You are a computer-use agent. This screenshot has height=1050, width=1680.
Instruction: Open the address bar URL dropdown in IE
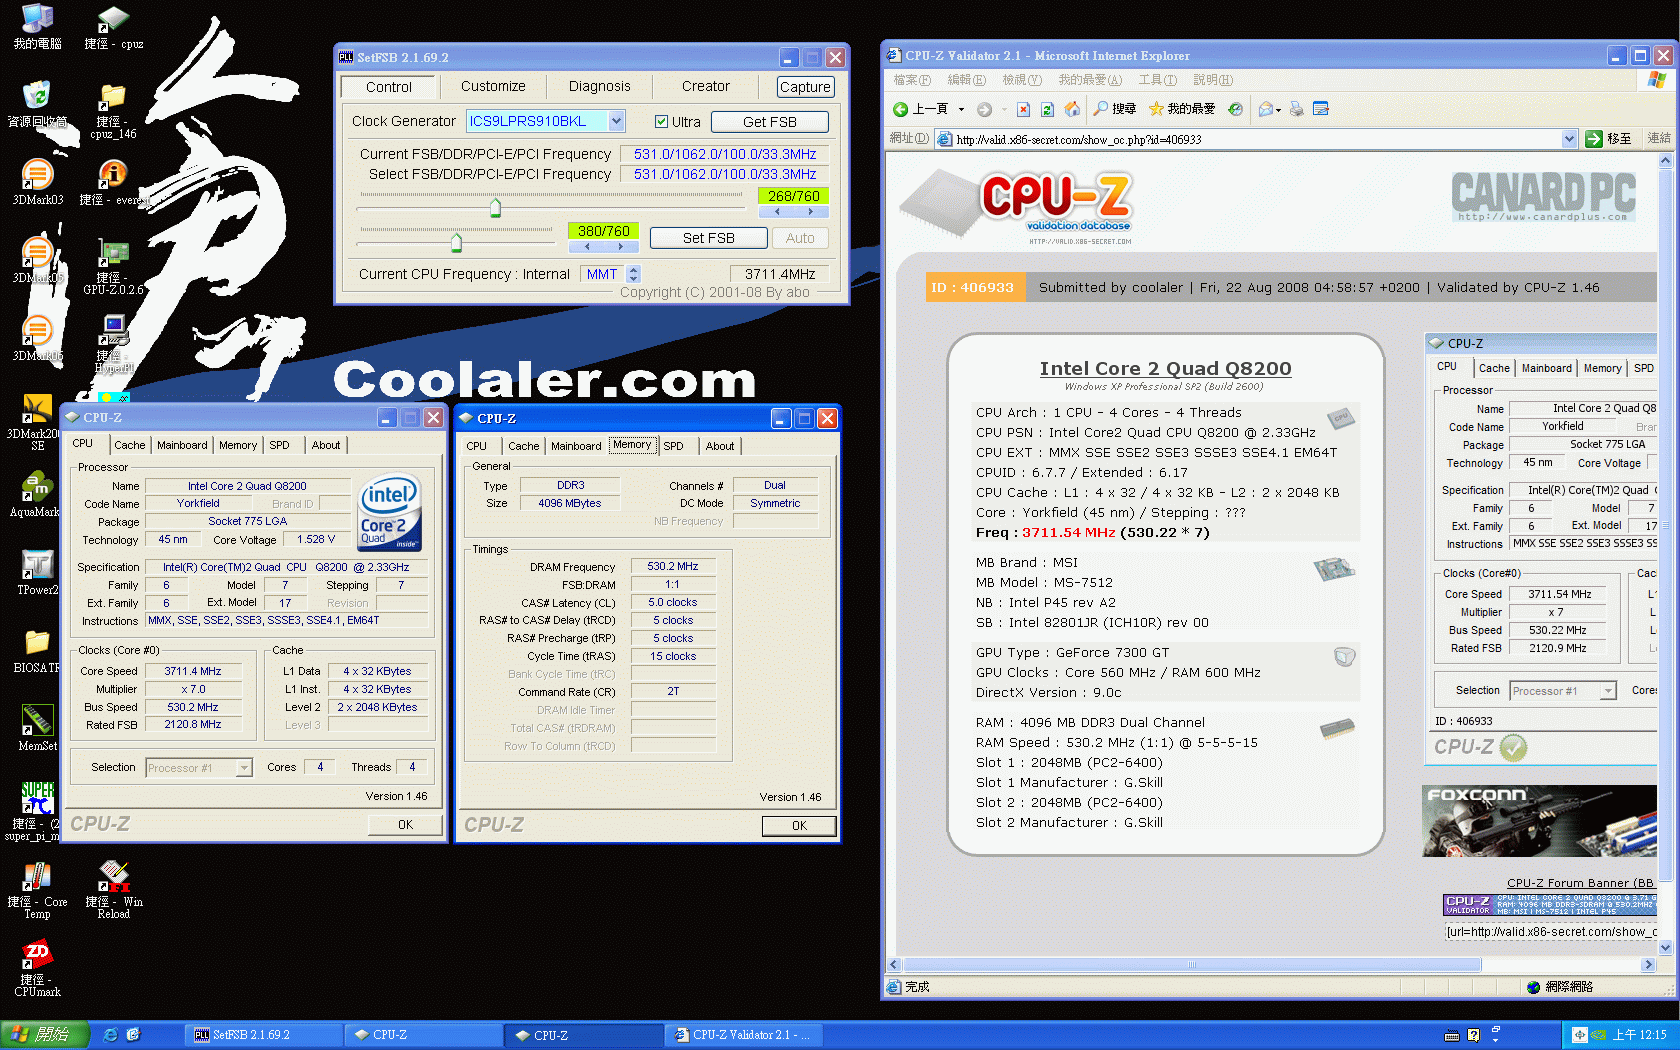(x=1569, y=139)
